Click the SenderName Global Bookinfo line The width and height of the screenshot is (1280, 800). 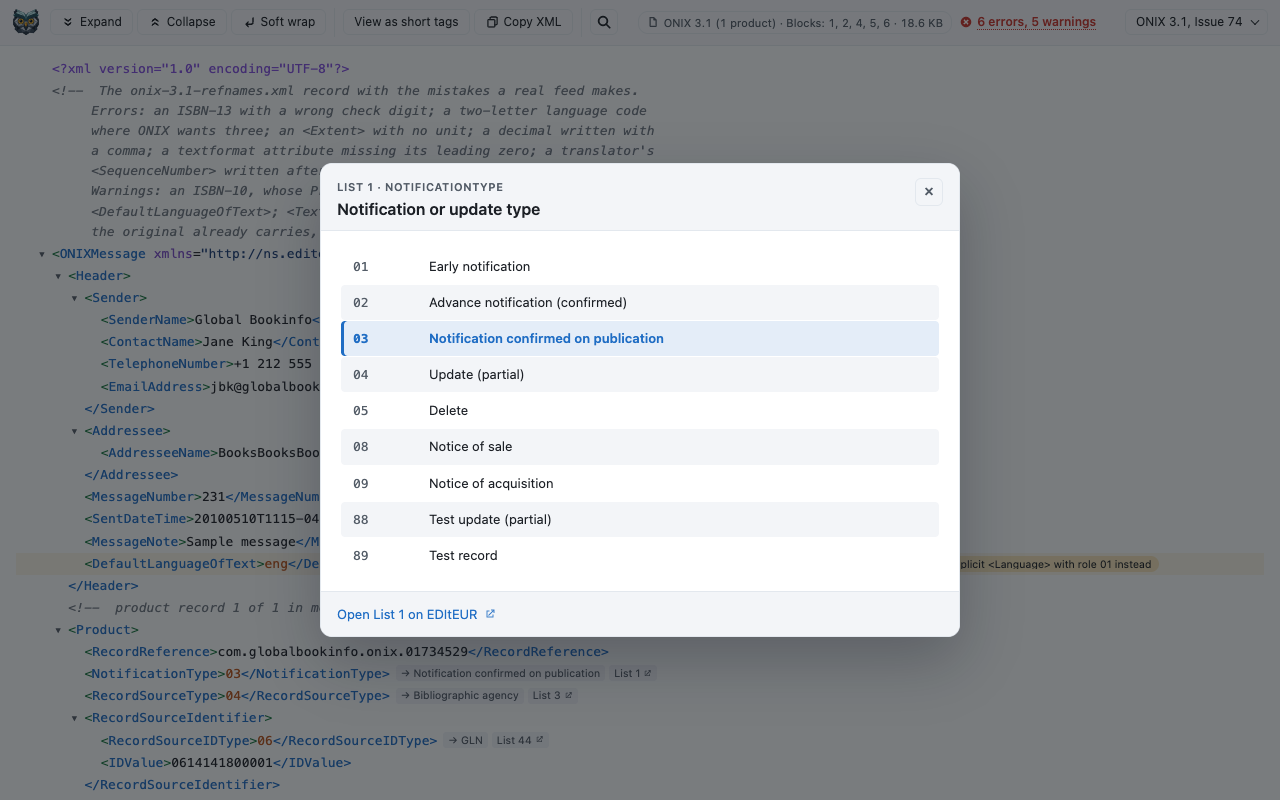tap(210, 320)
